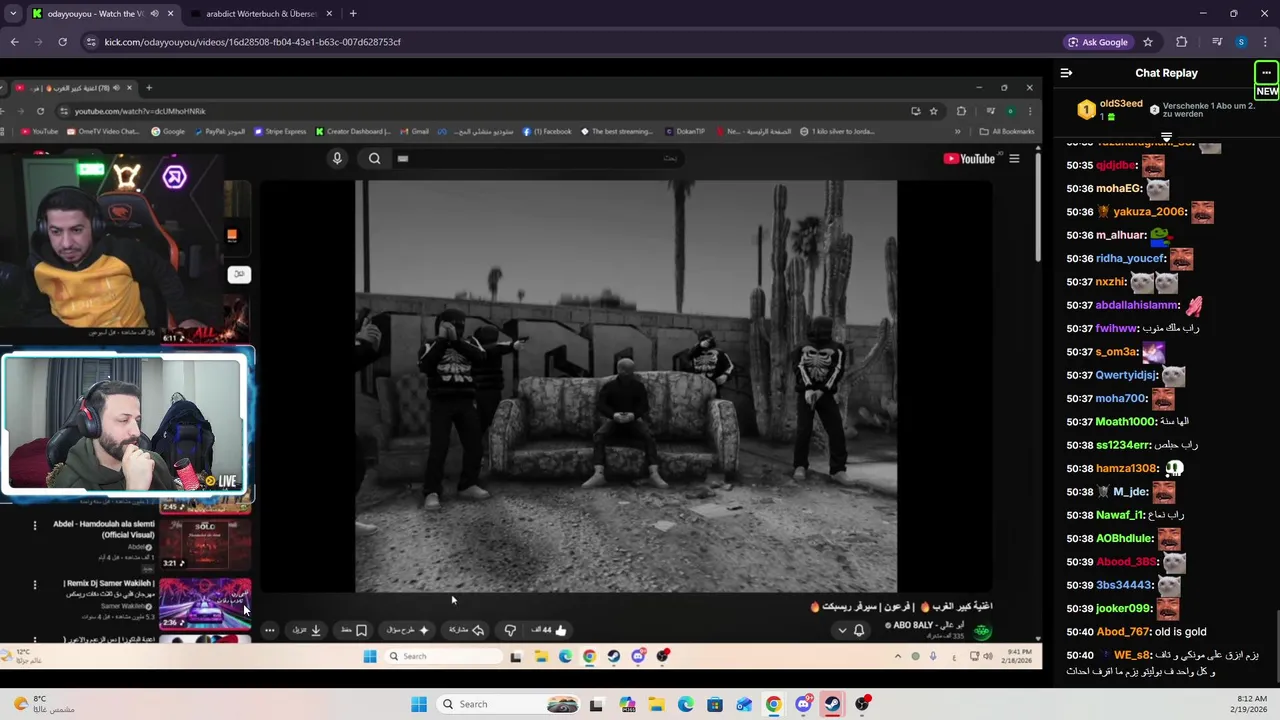This screenshot has width=1280, height=720.
Task: Open Copilot from the taskbar
Action: (627, 704)
